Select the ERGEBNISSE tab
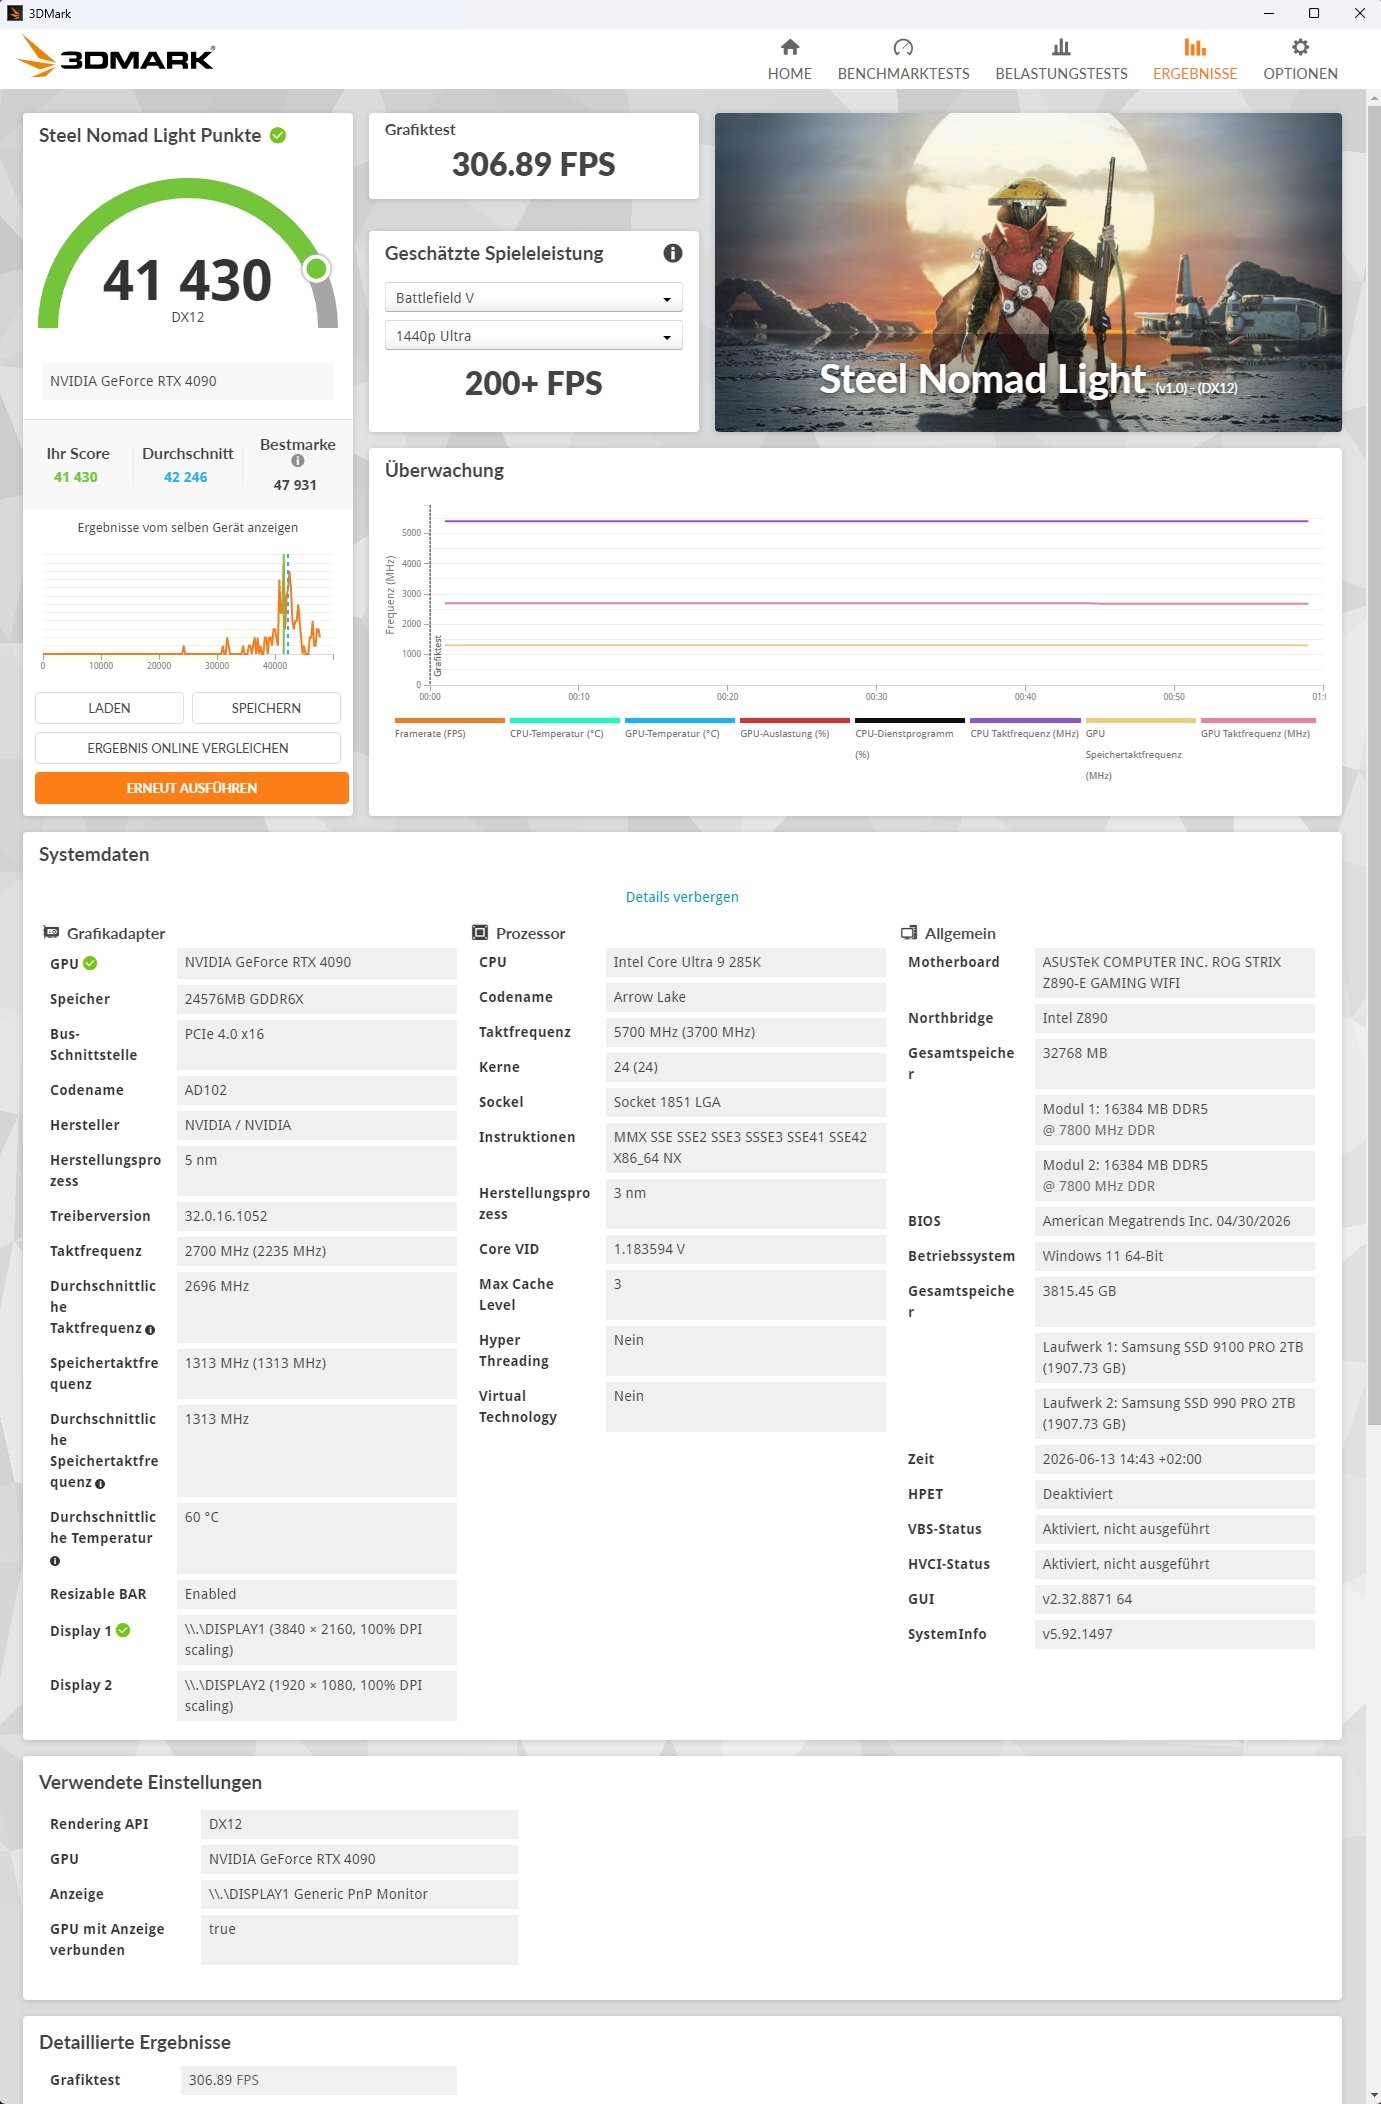Image resolution: width=1381 pixels, height=2104 pixels. [1195, 59]
